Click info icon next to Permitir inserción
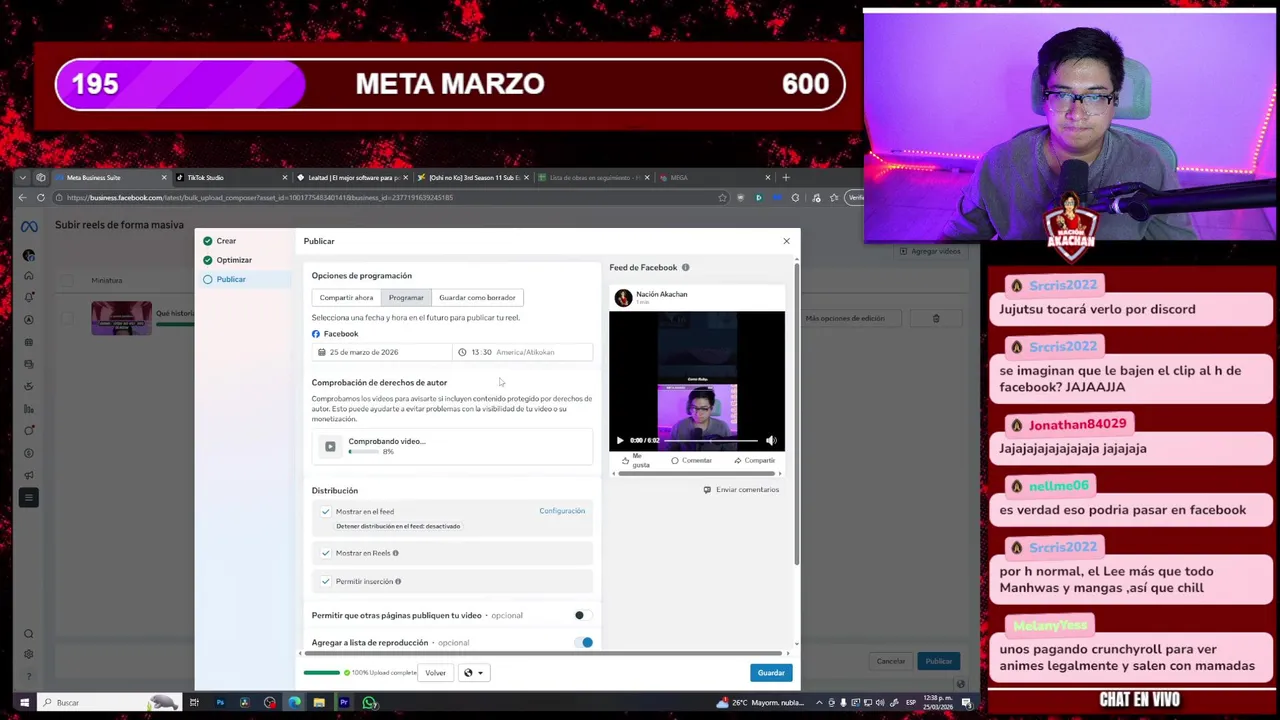 (x=398, y=581)
